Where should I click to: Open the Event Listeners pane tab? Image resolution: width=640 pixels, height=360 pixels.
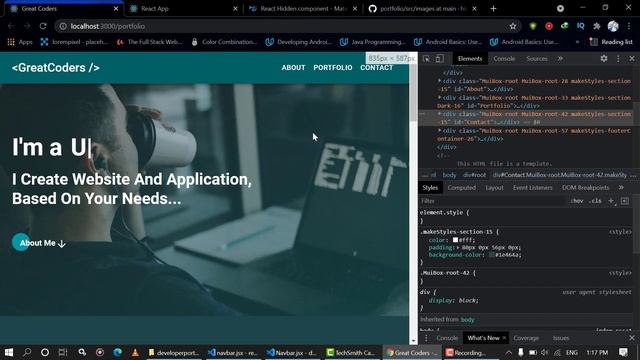pos(532,187)
